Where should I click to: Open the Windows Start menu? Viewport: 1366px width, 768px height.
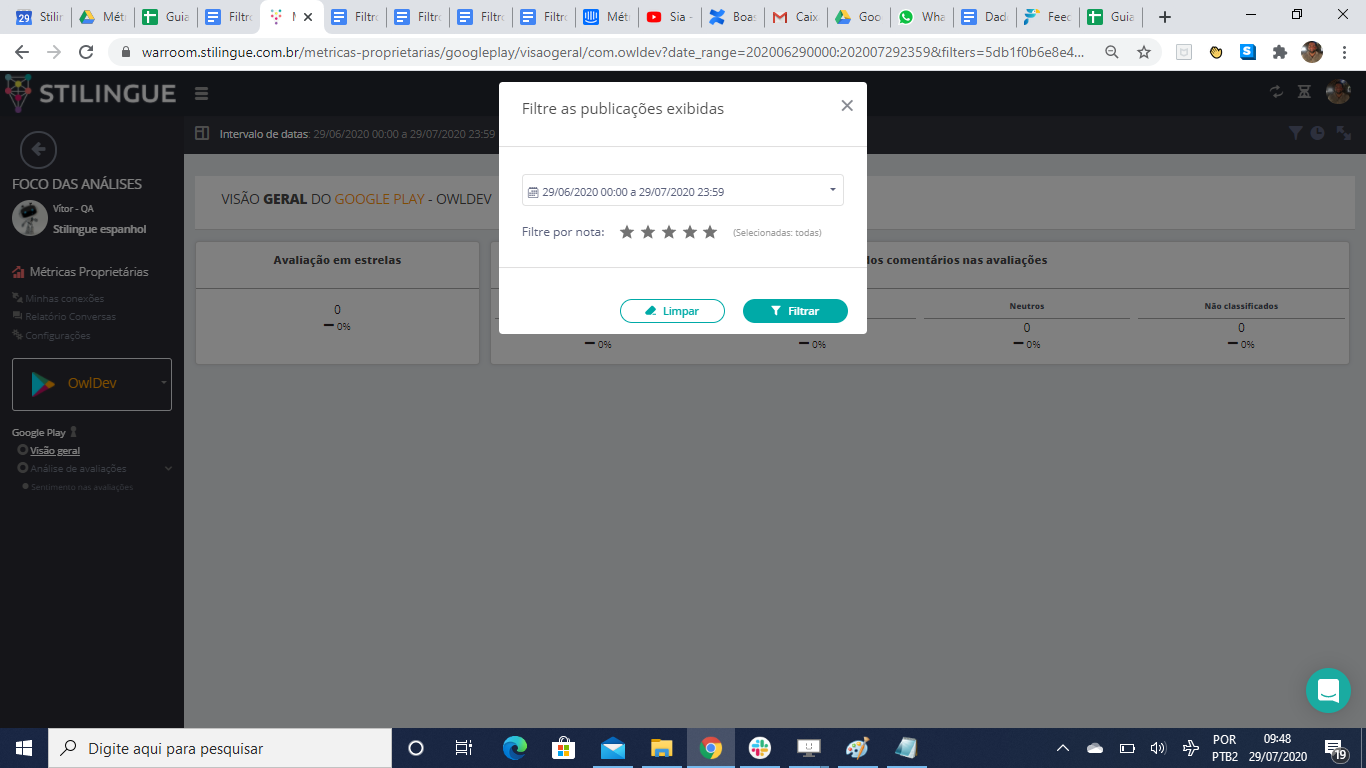coord(24,748)
